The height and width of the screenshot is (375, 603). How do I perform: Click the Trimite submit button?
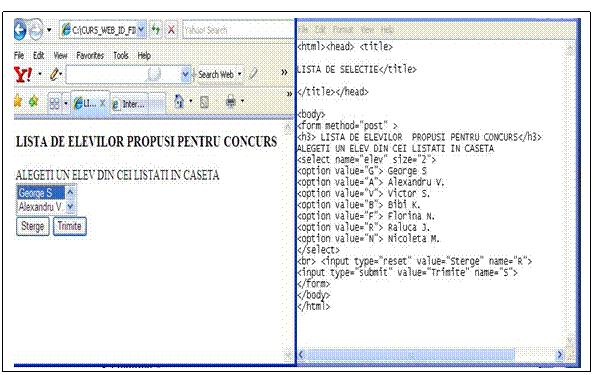(70, 226)
